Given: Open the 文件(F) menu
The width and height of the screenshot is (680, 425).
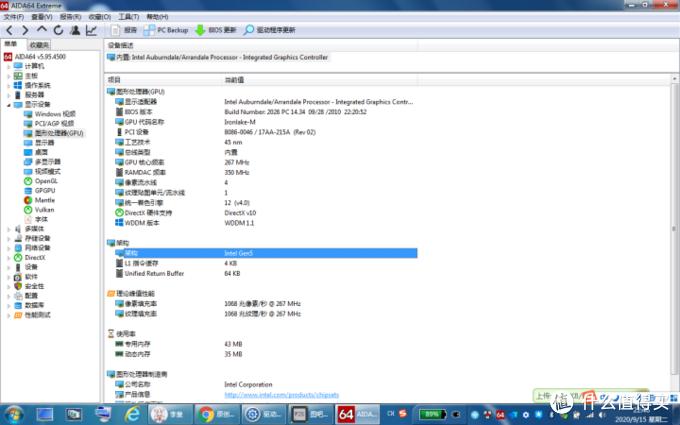Looking at the screenshot, I should point(13,16).
